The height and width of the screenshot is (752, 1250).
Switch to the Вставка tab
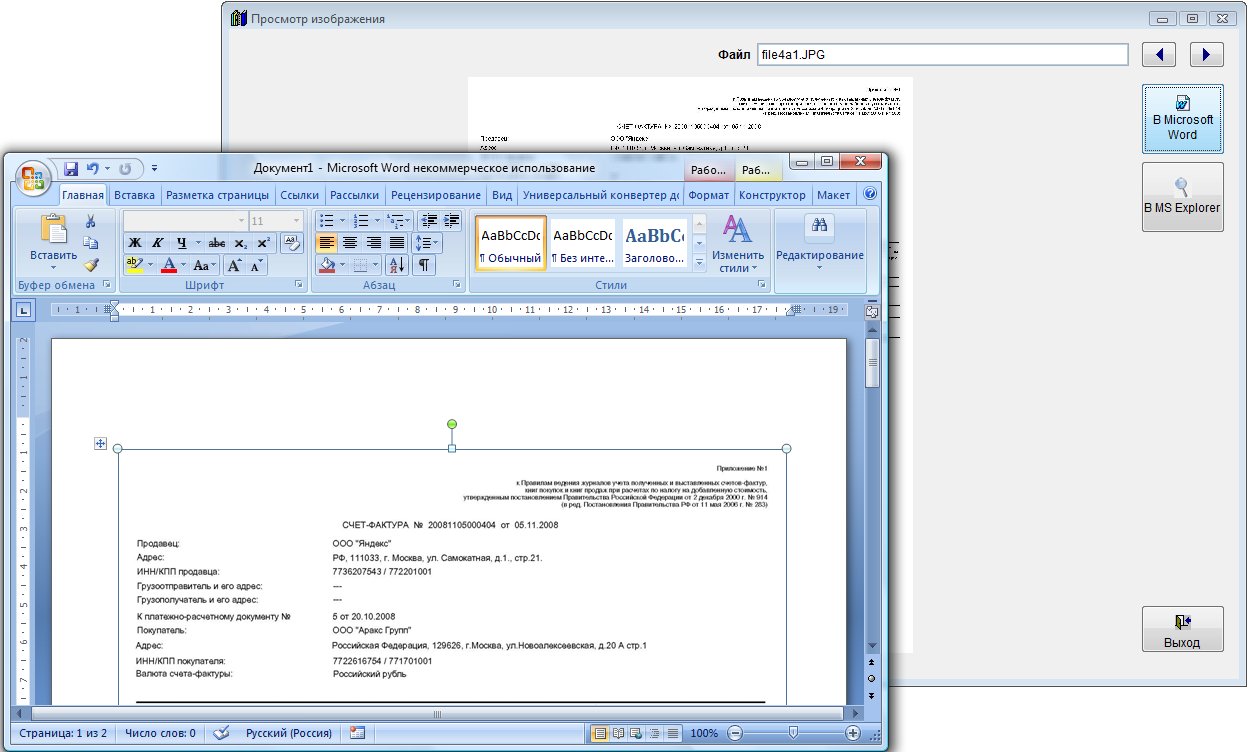tap(134, 195)
